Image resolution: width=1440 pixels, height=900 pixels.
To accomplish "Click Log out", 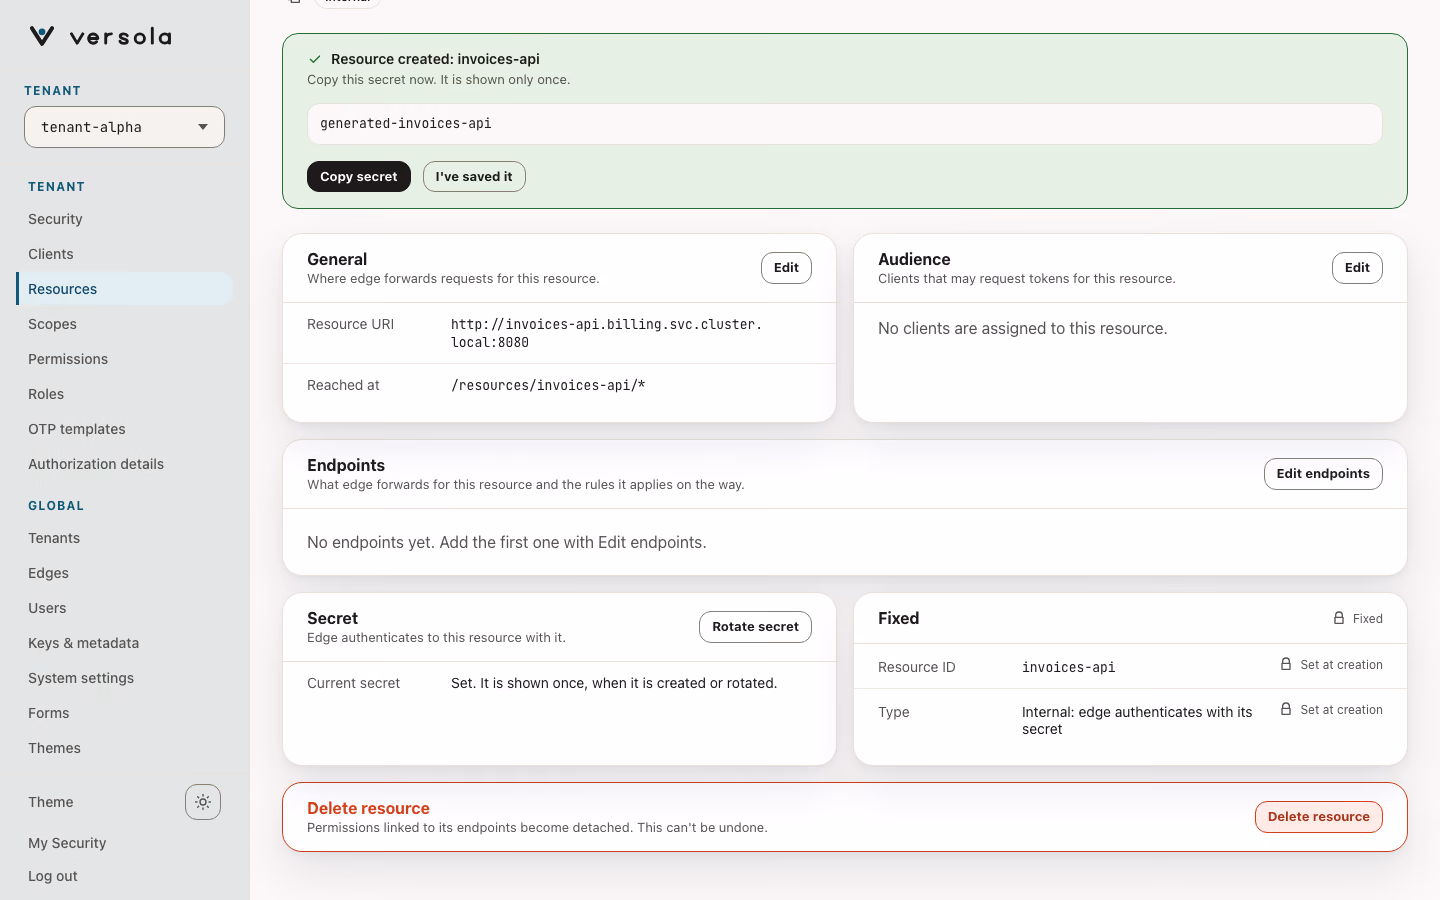I will coord(53,876).
